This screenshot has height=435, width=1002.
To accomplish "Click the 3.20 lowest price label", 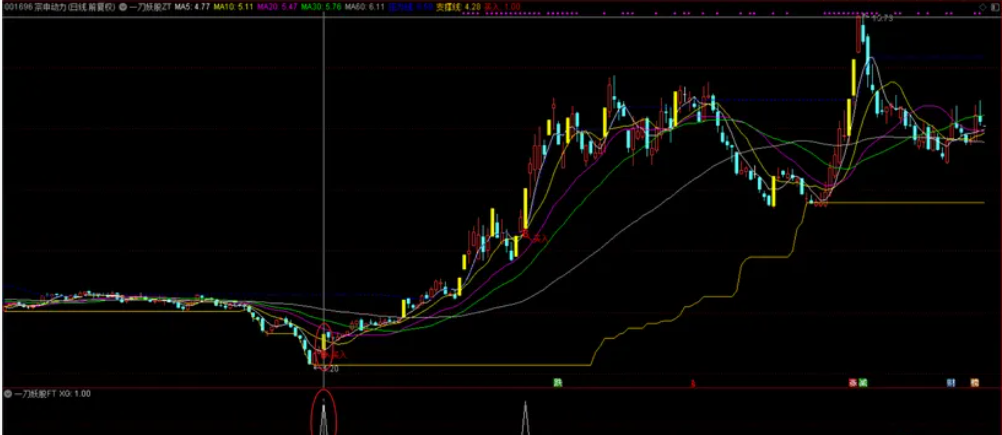I will (x=332, y=368).
